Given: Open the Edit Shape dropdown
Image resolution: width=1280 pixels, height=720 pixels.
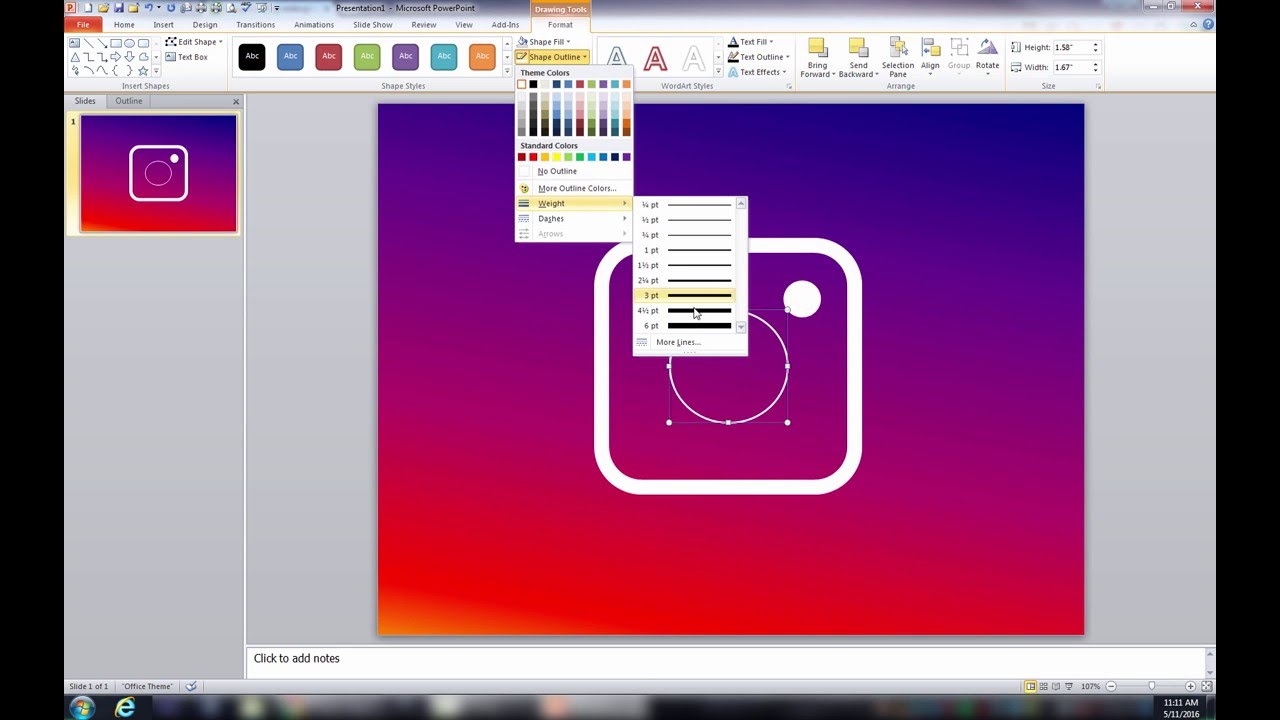Looking at the screenshot, I should pos(194,42).
